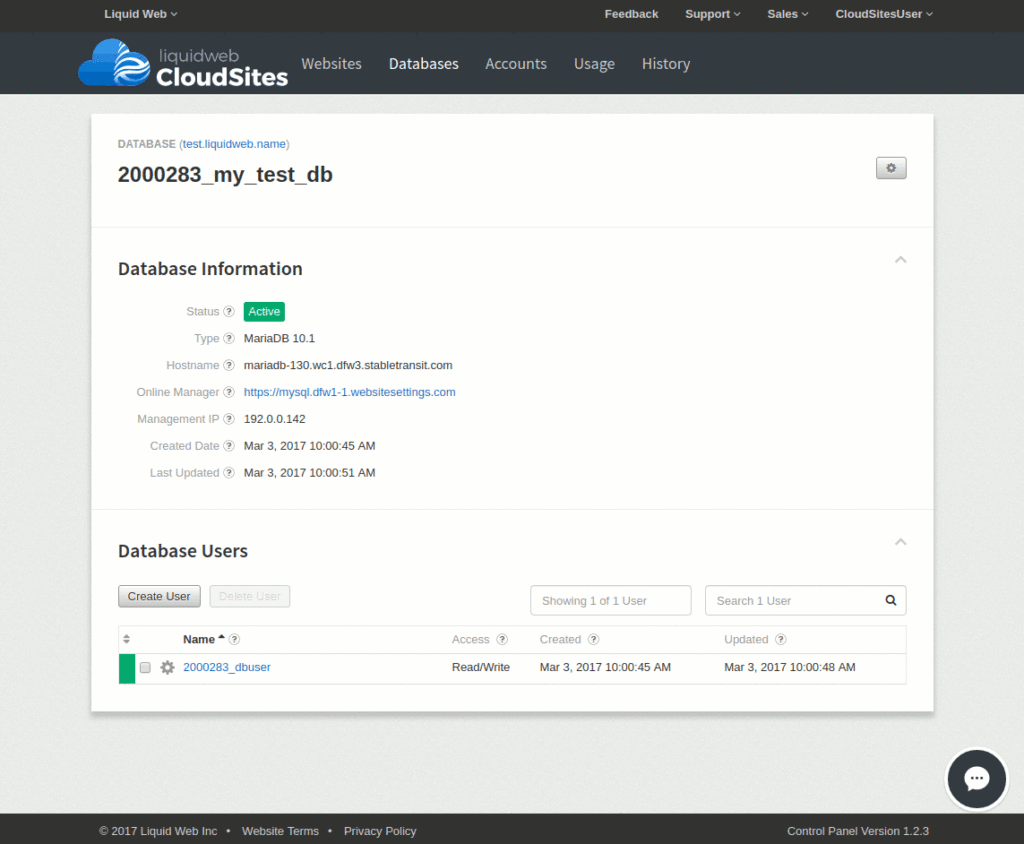
Task: Click Control Panel Version 1.2.3 text
Action: tap(857, 831)
